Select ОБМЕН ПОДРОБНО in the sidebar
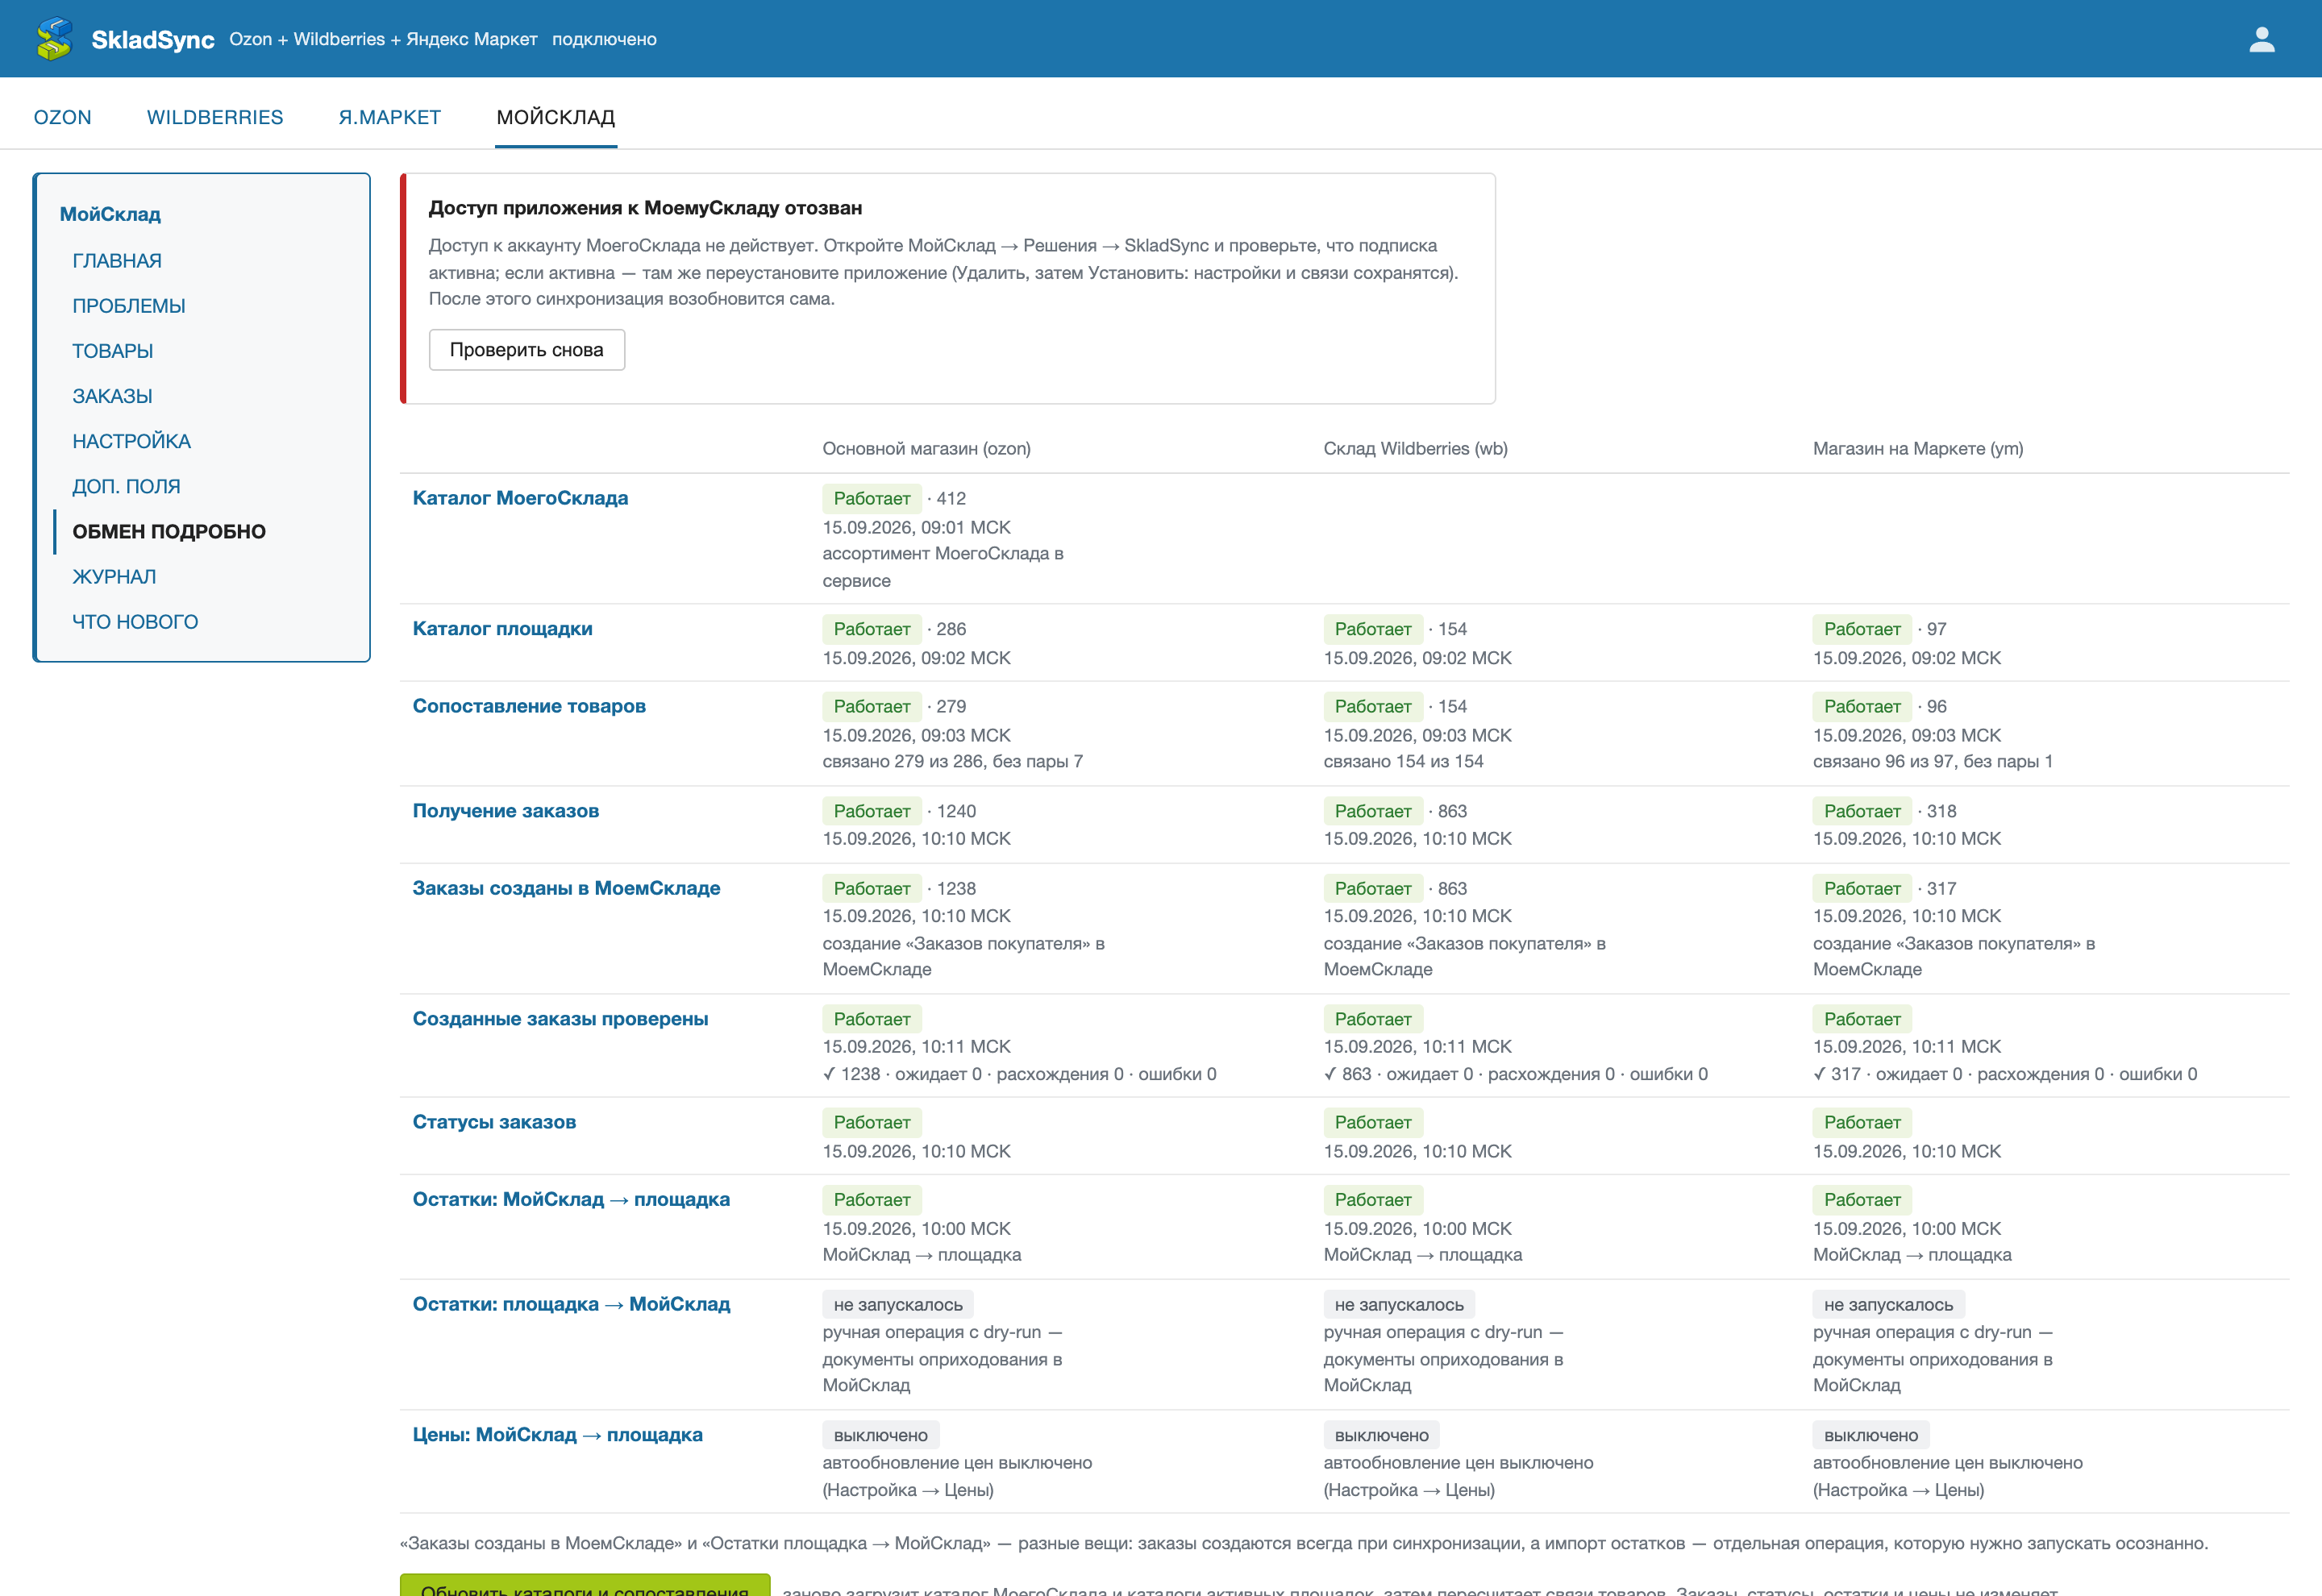This screenshot has width=2322, height=1596. pos(169,531)
